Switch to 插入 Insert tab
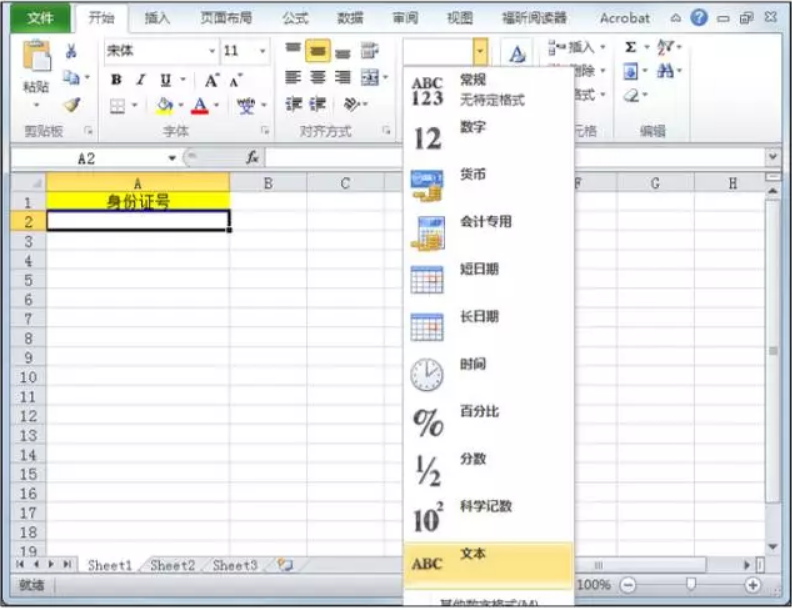This screenshot has height=610, width=792. click(x=157, y=18)
